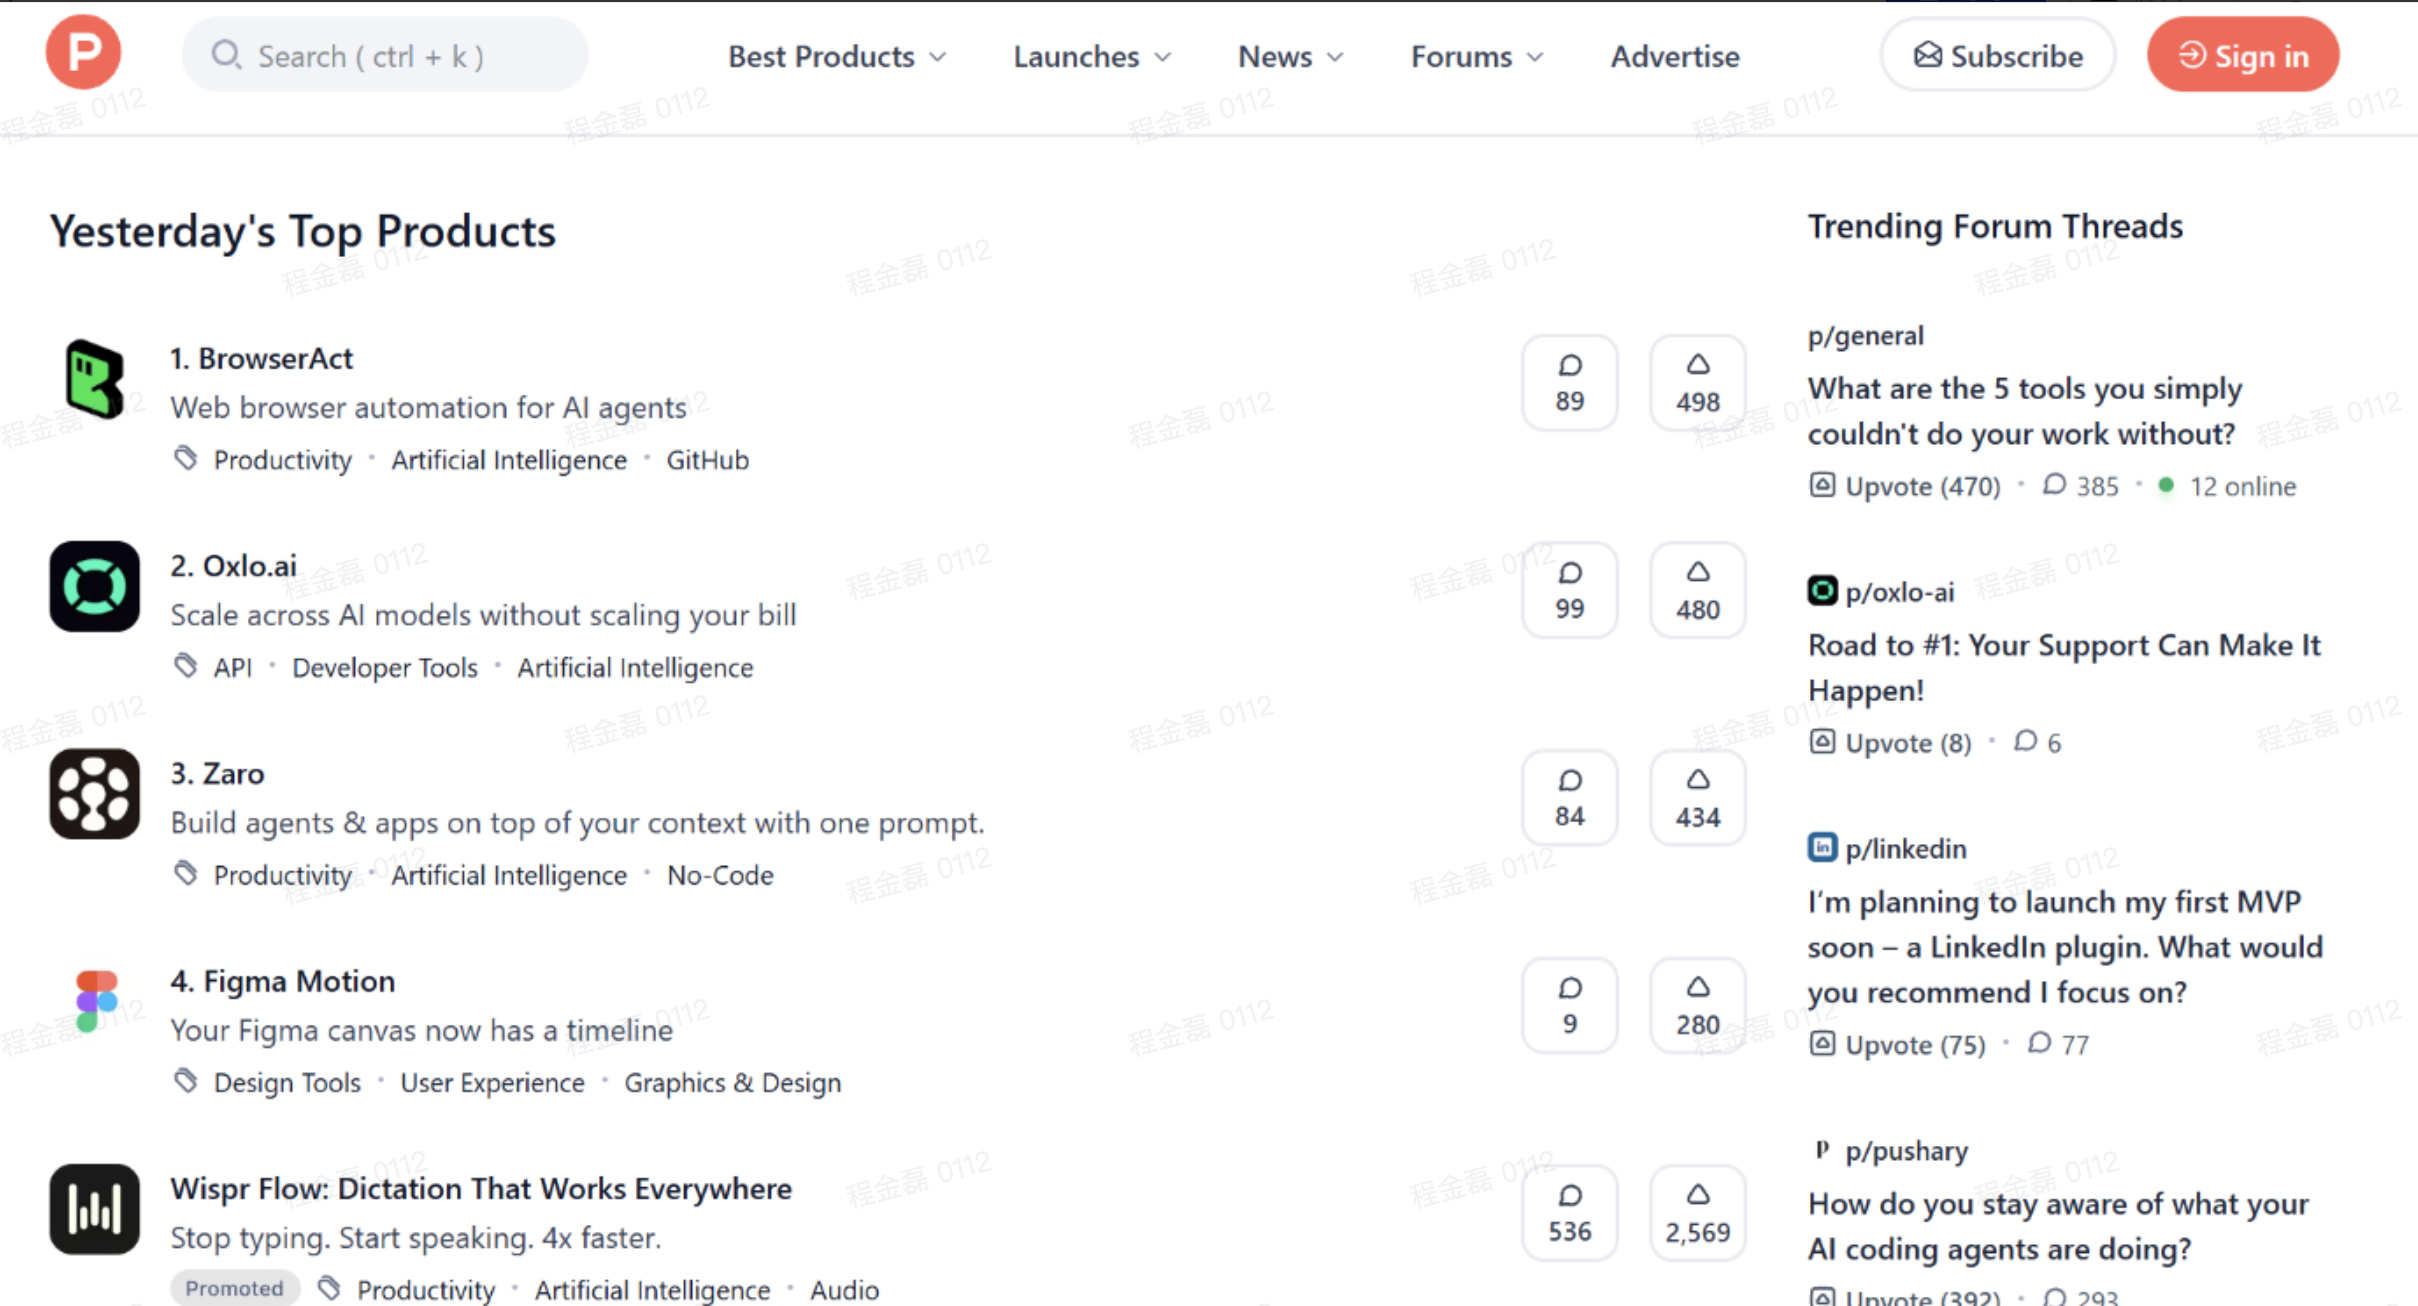The height and width of the screenshot is (1306, 2418).
Task: Click the p/linkedin forum icon
Action: tap(1822, 848)
